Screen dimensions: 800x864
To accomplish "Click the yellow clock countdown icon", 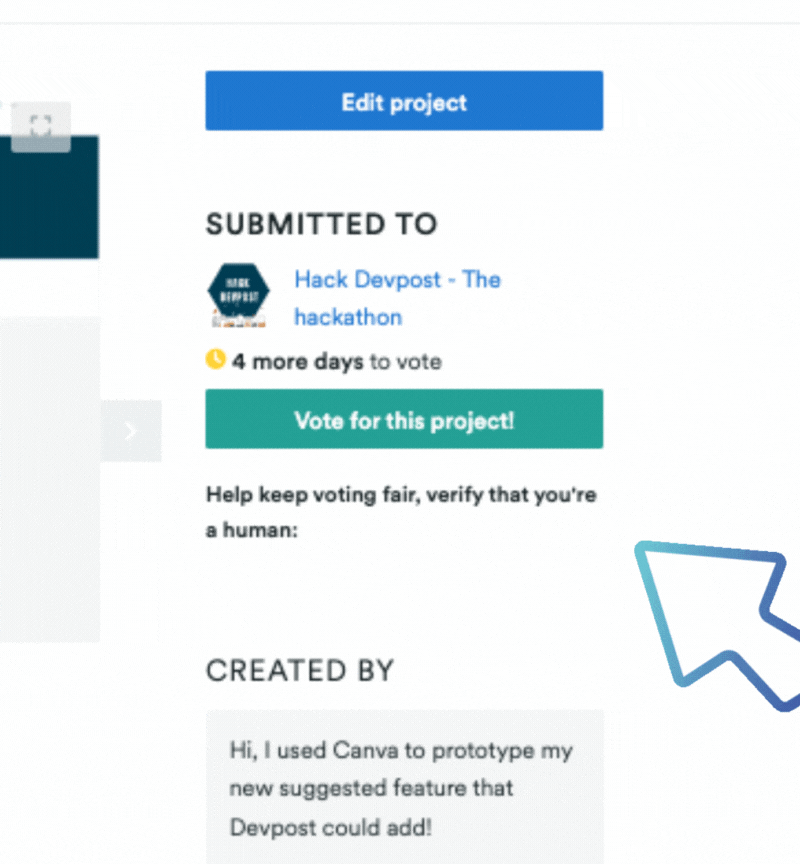I will click(x=215, y=360).
